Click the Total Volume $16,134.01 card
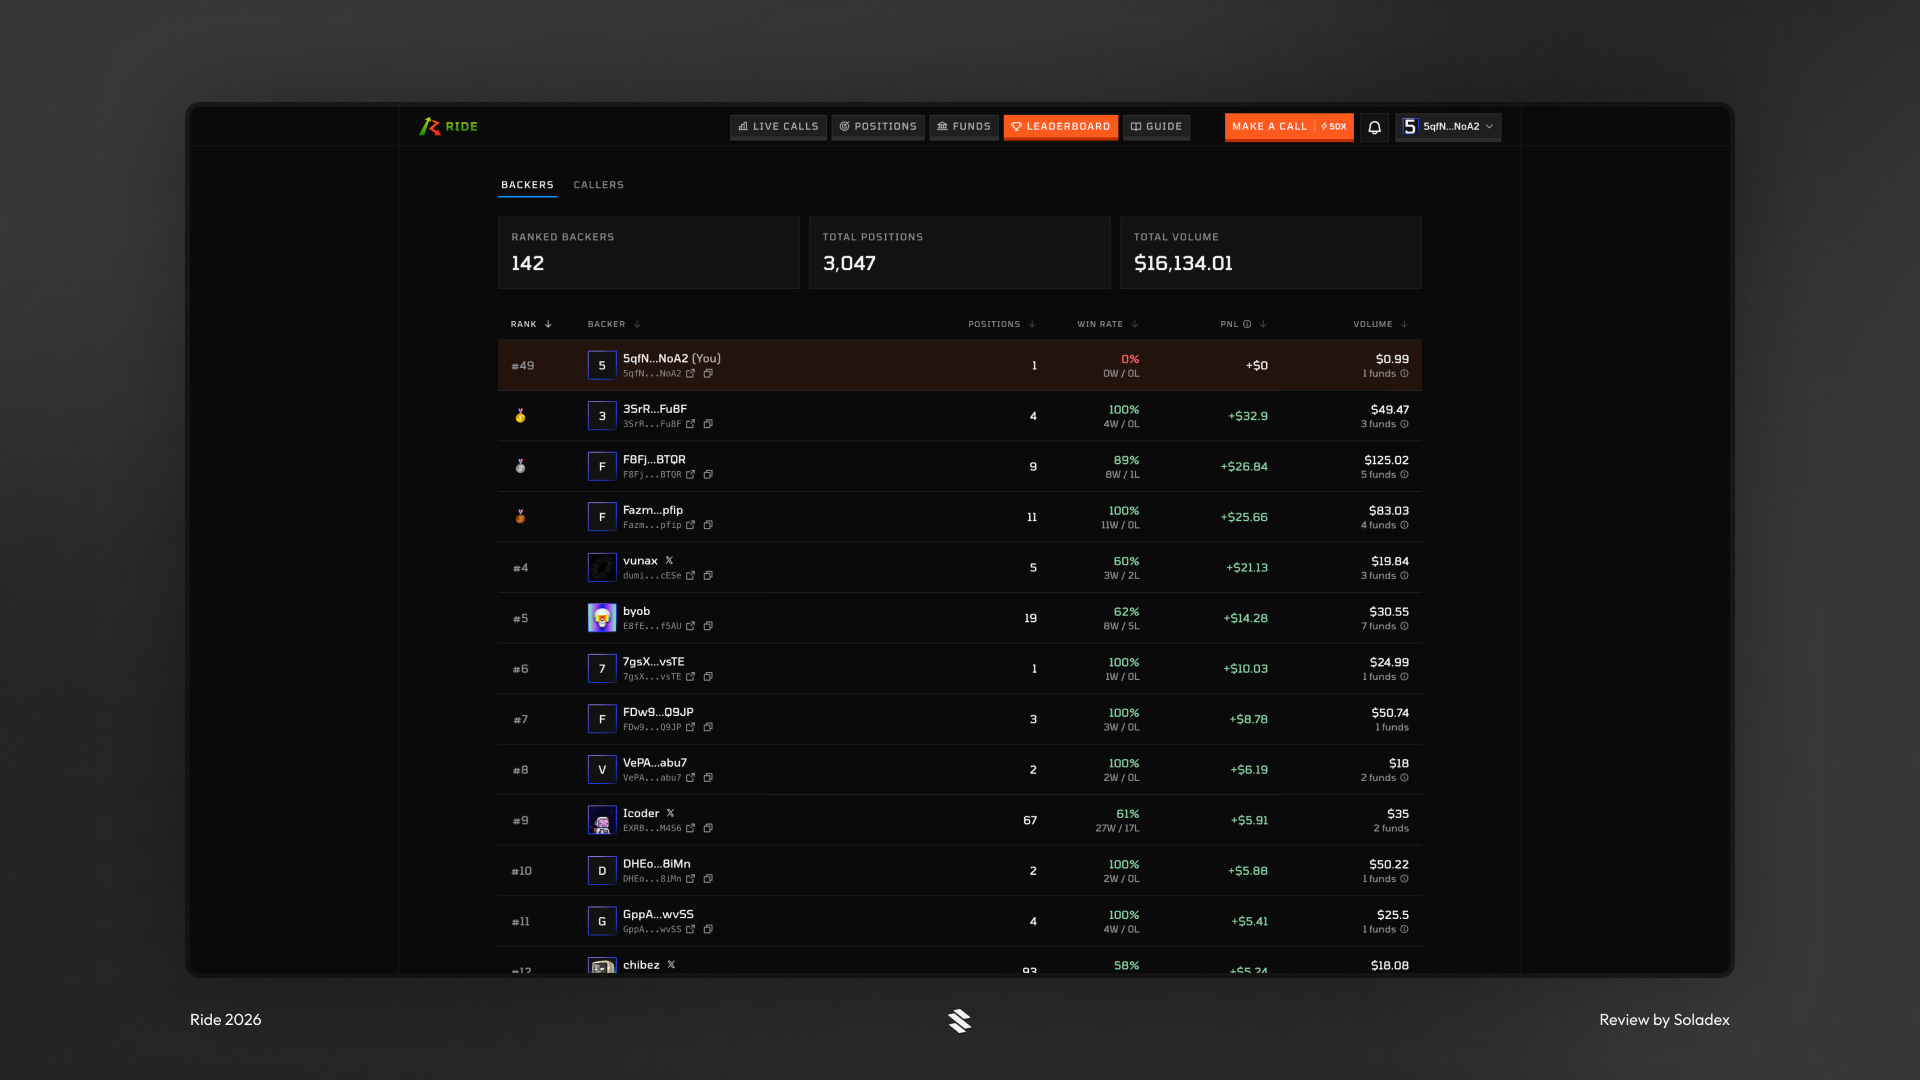 pyautogui.click(x=1271, y=253)
